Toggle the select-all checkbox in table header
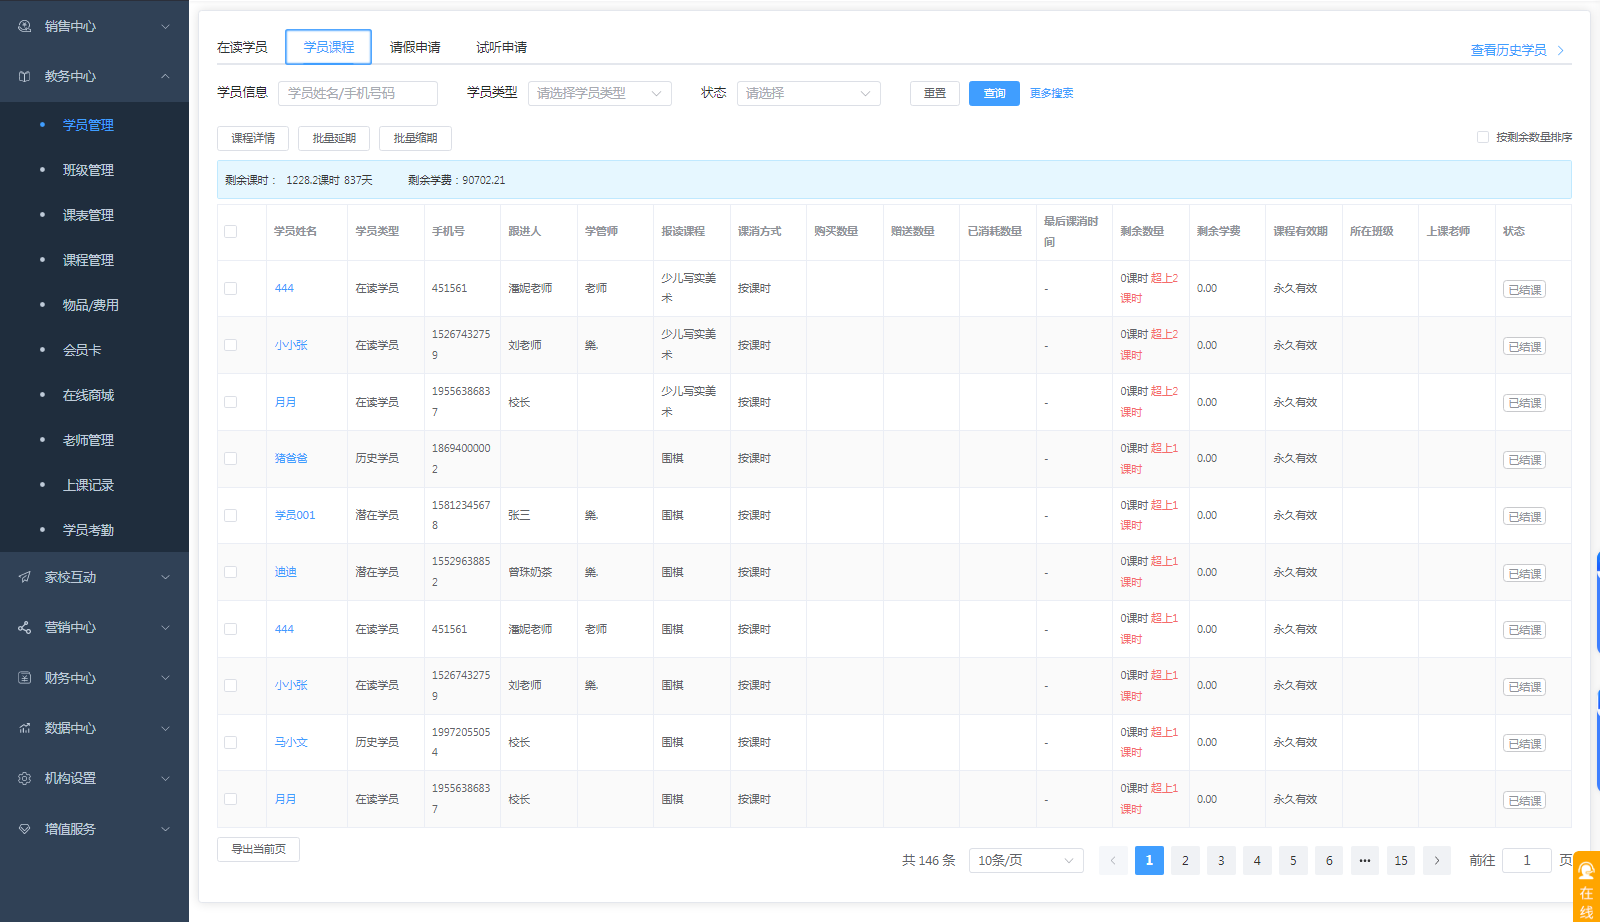The image size is (1600, 922). [231, 231]
